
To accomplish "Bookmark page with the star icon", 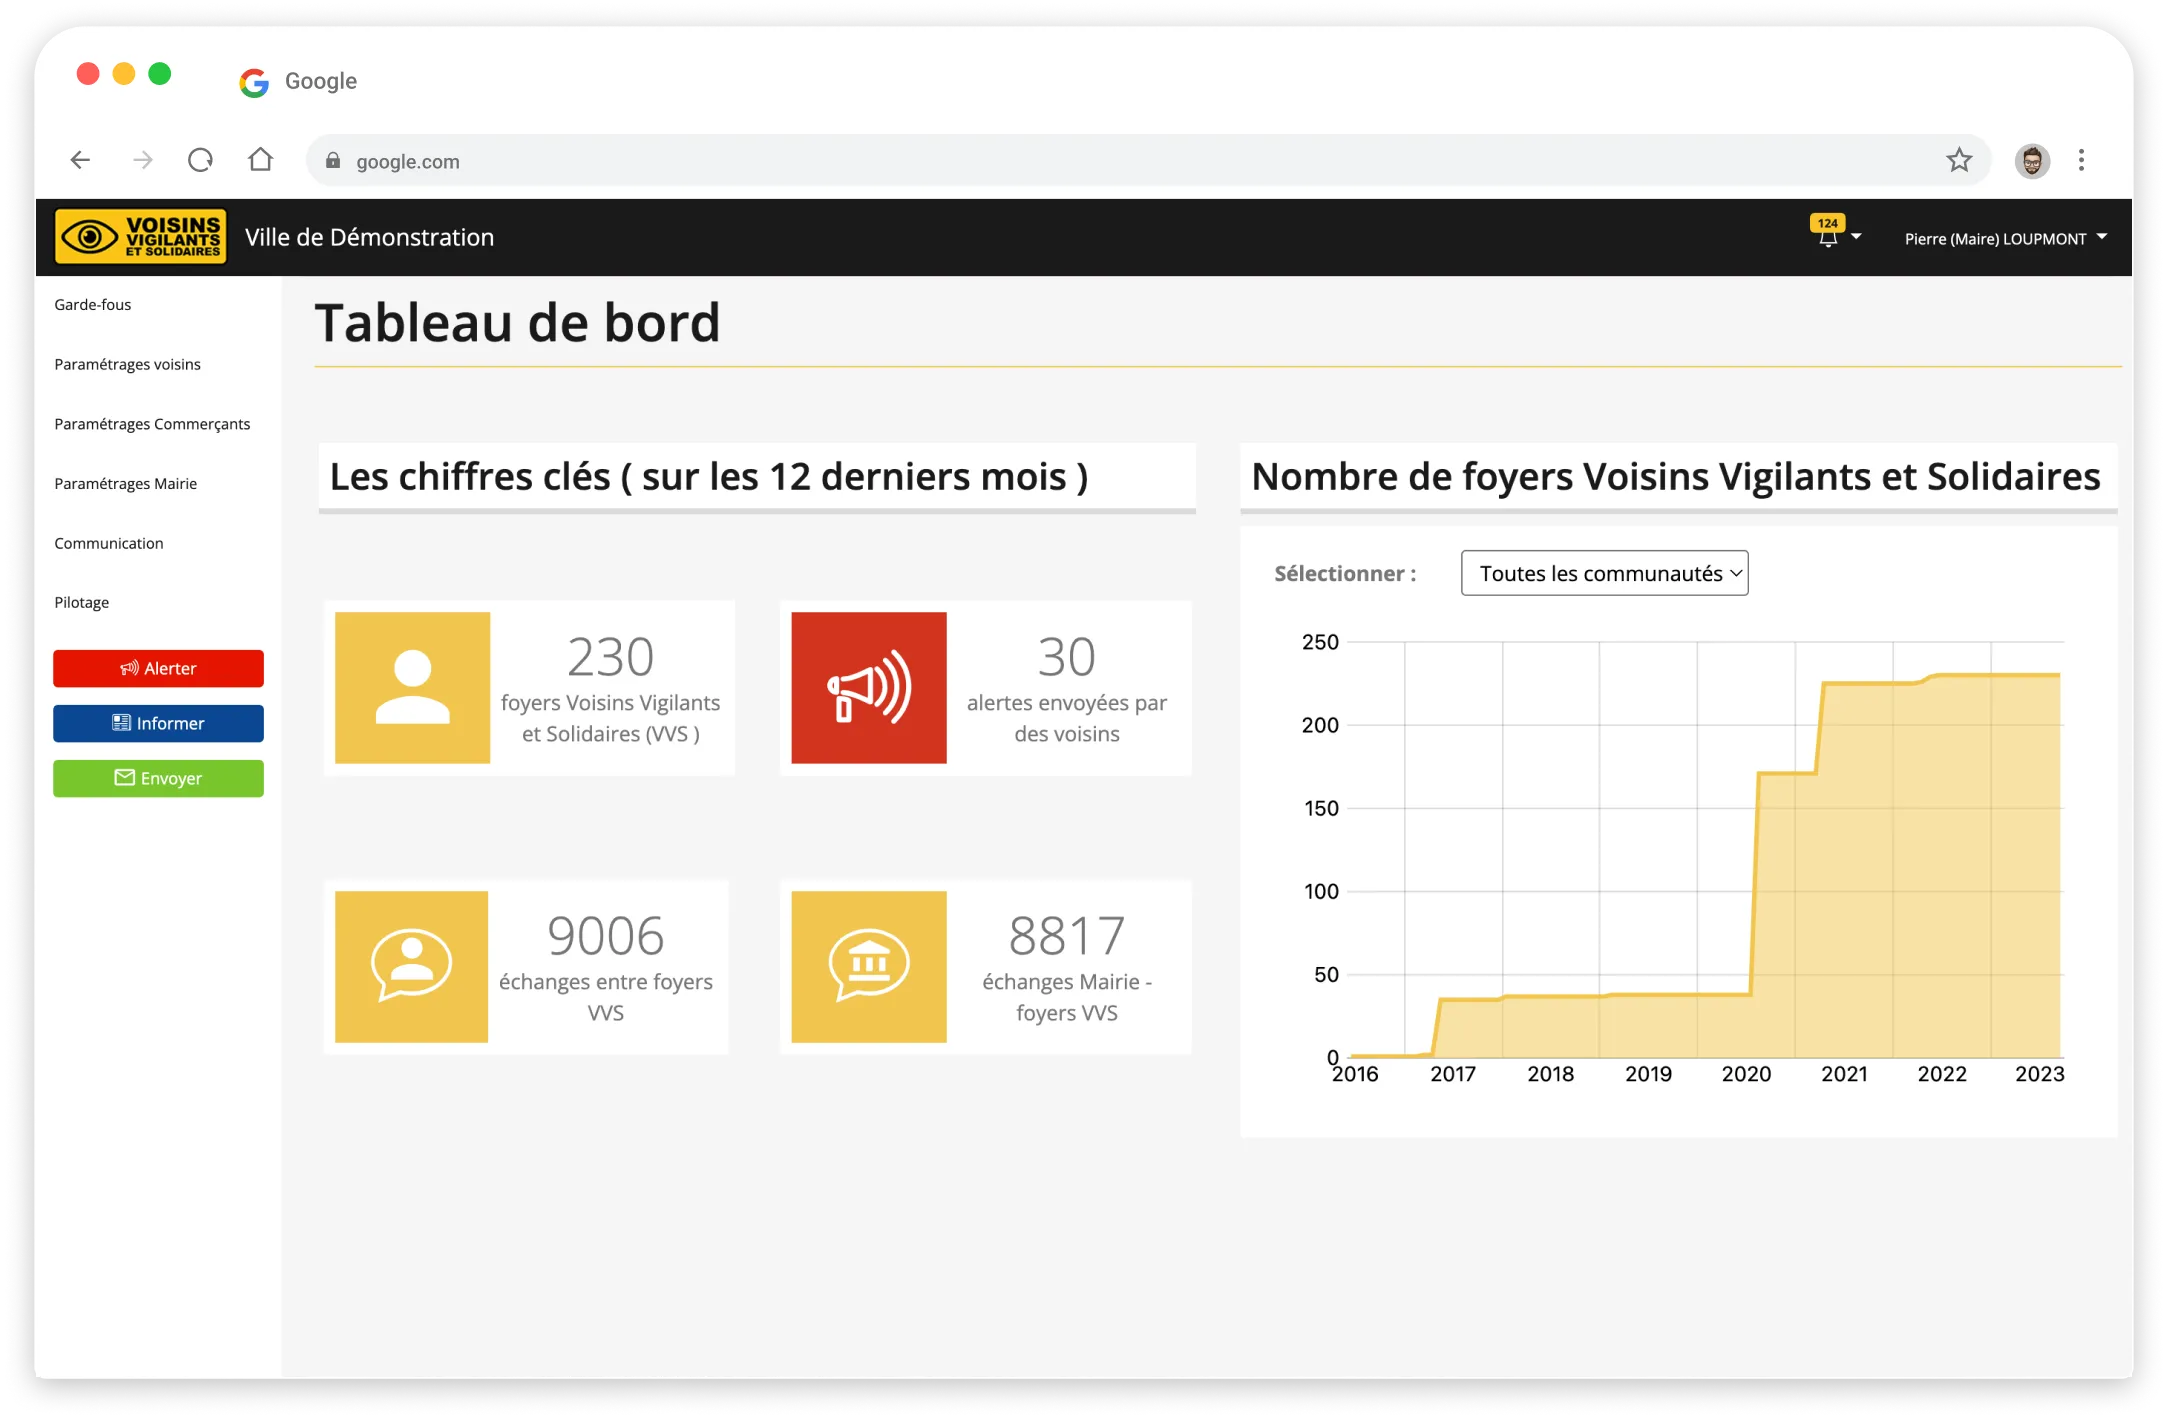I will (1958, 160).
